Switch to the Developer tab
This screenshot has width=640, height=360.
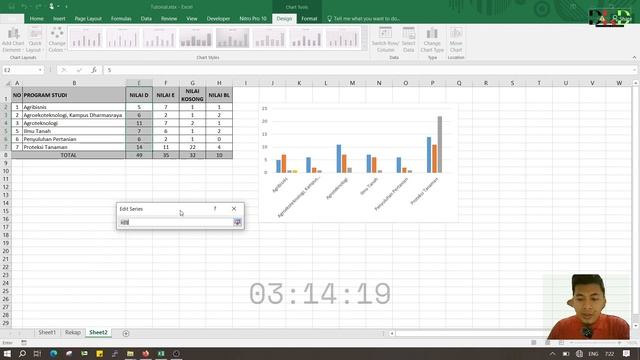[x=218, y=19]
